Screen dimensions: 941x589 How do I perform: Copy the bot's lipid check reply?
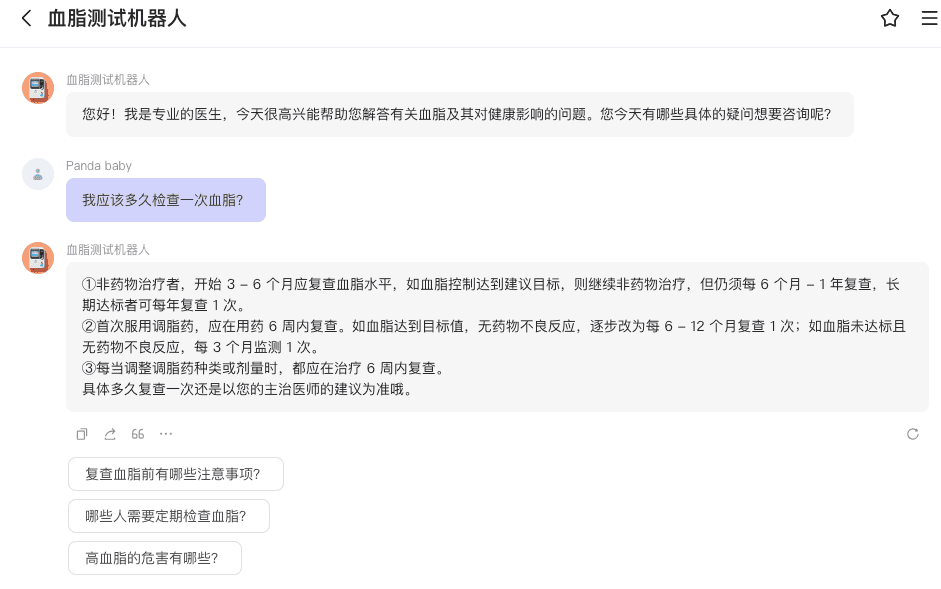[82, 434]
